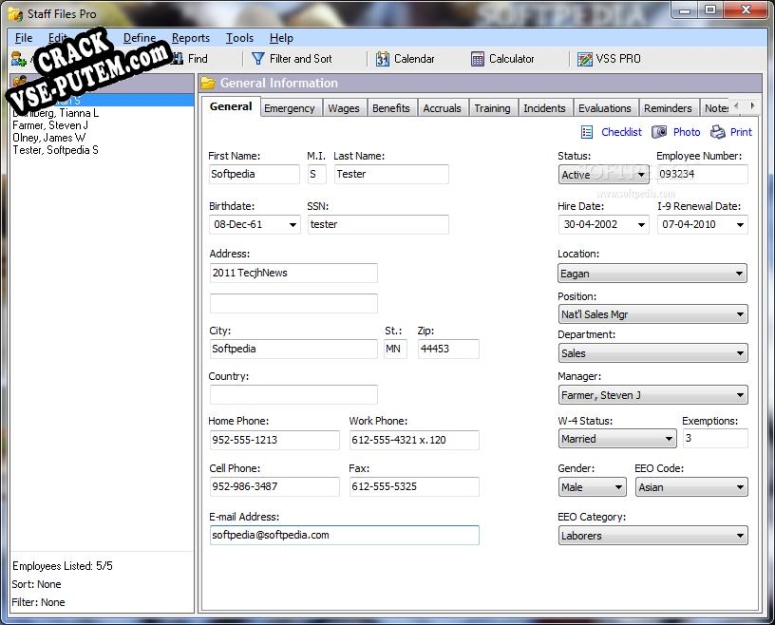
Task: Click the Checklist icon
Action: click(587, 132)
